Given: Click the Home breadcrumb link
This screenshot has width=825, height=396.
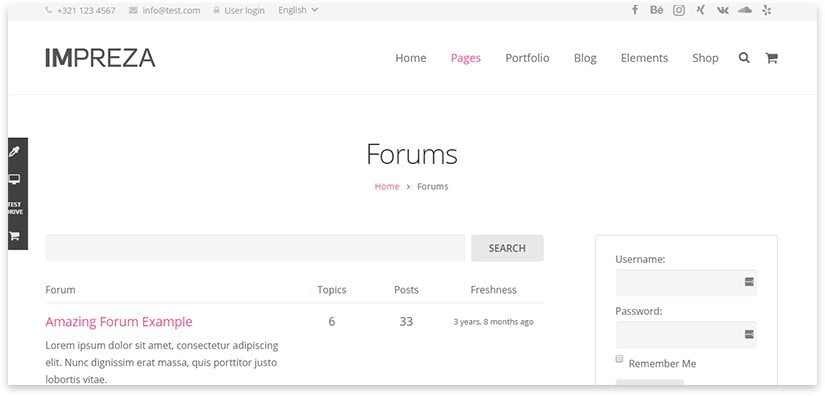Looking at the screenshot, I should [387, 186].
